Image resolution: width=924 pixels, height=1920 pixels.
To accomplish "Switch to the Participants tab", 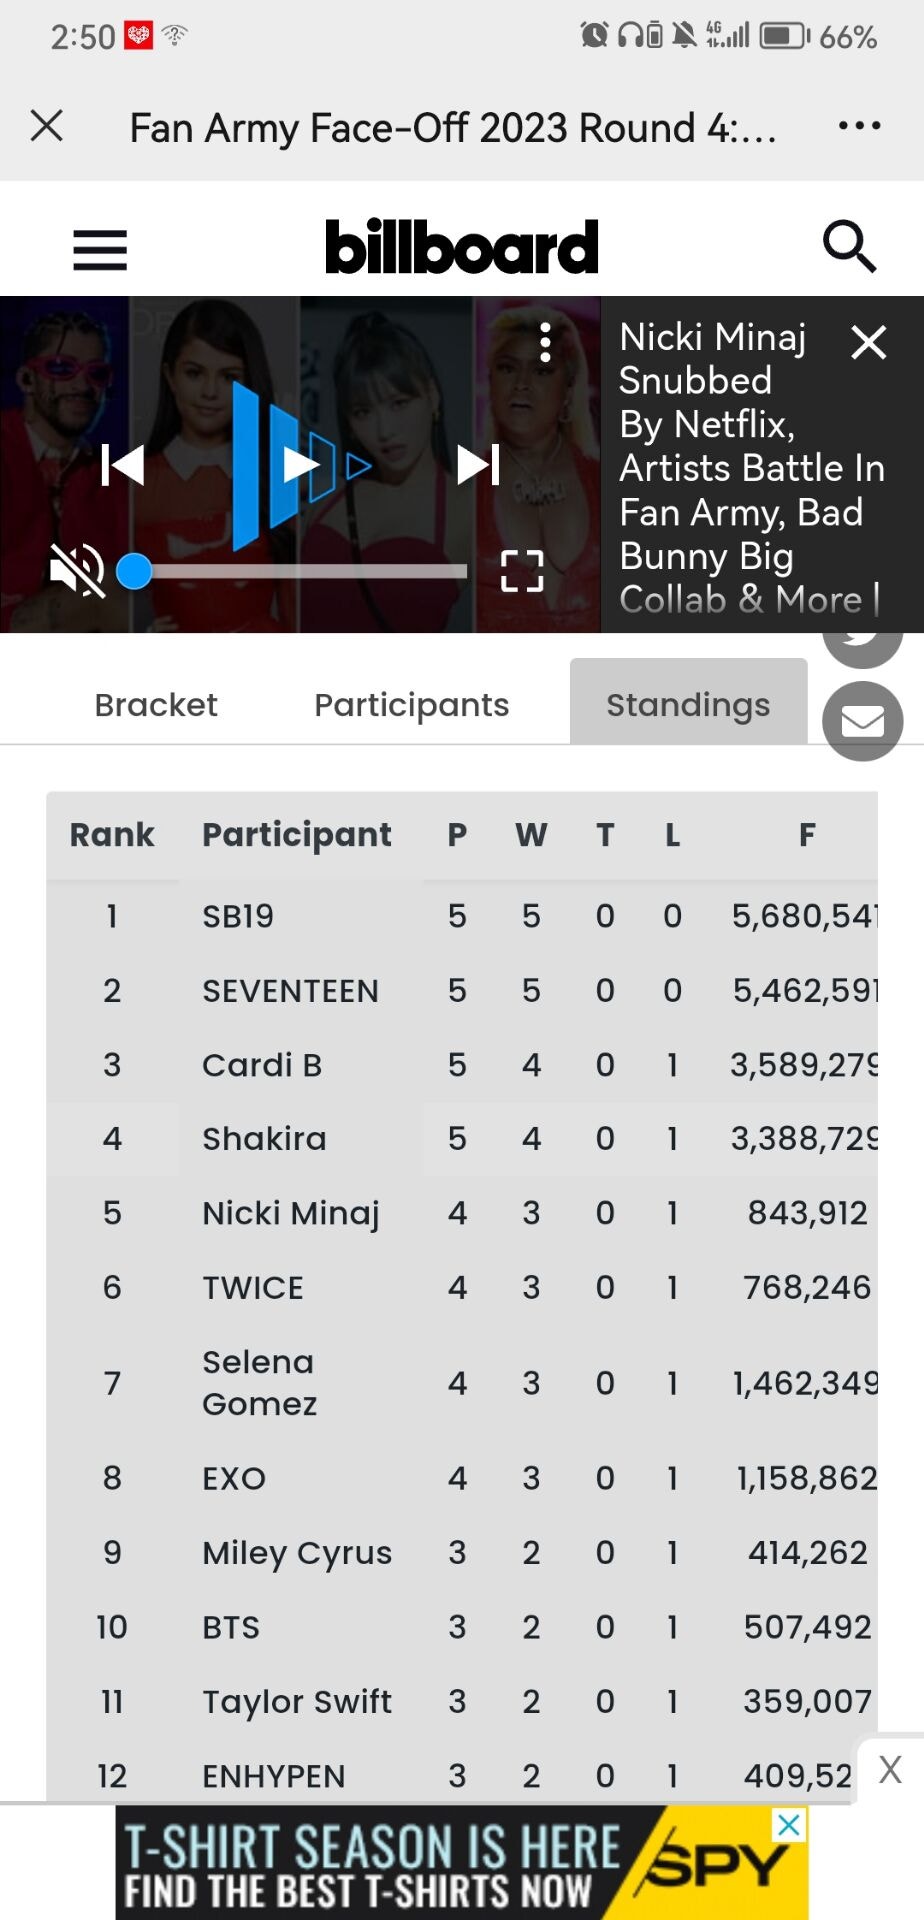I will 411,705.
